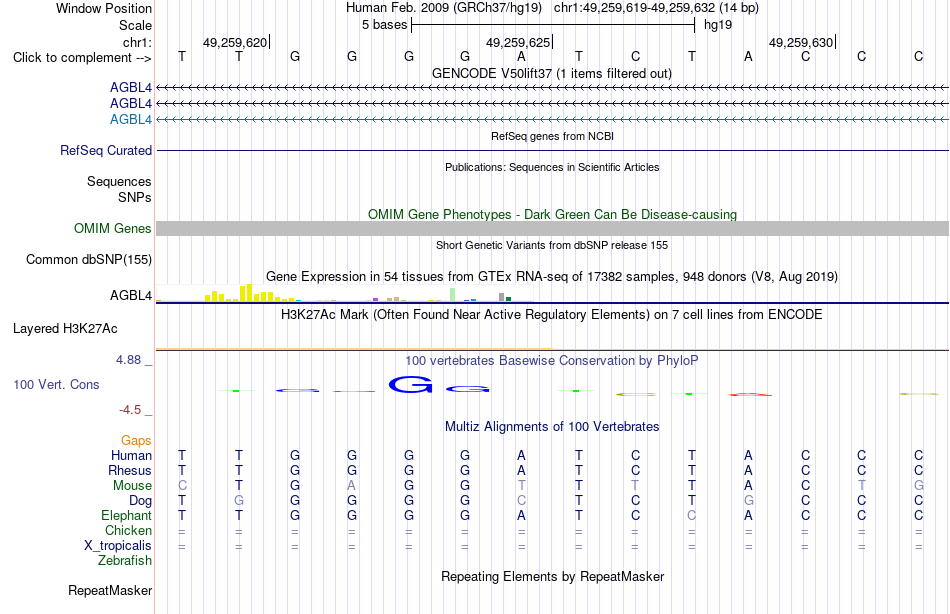Click the orange Gaps label

tap(136, 441)
